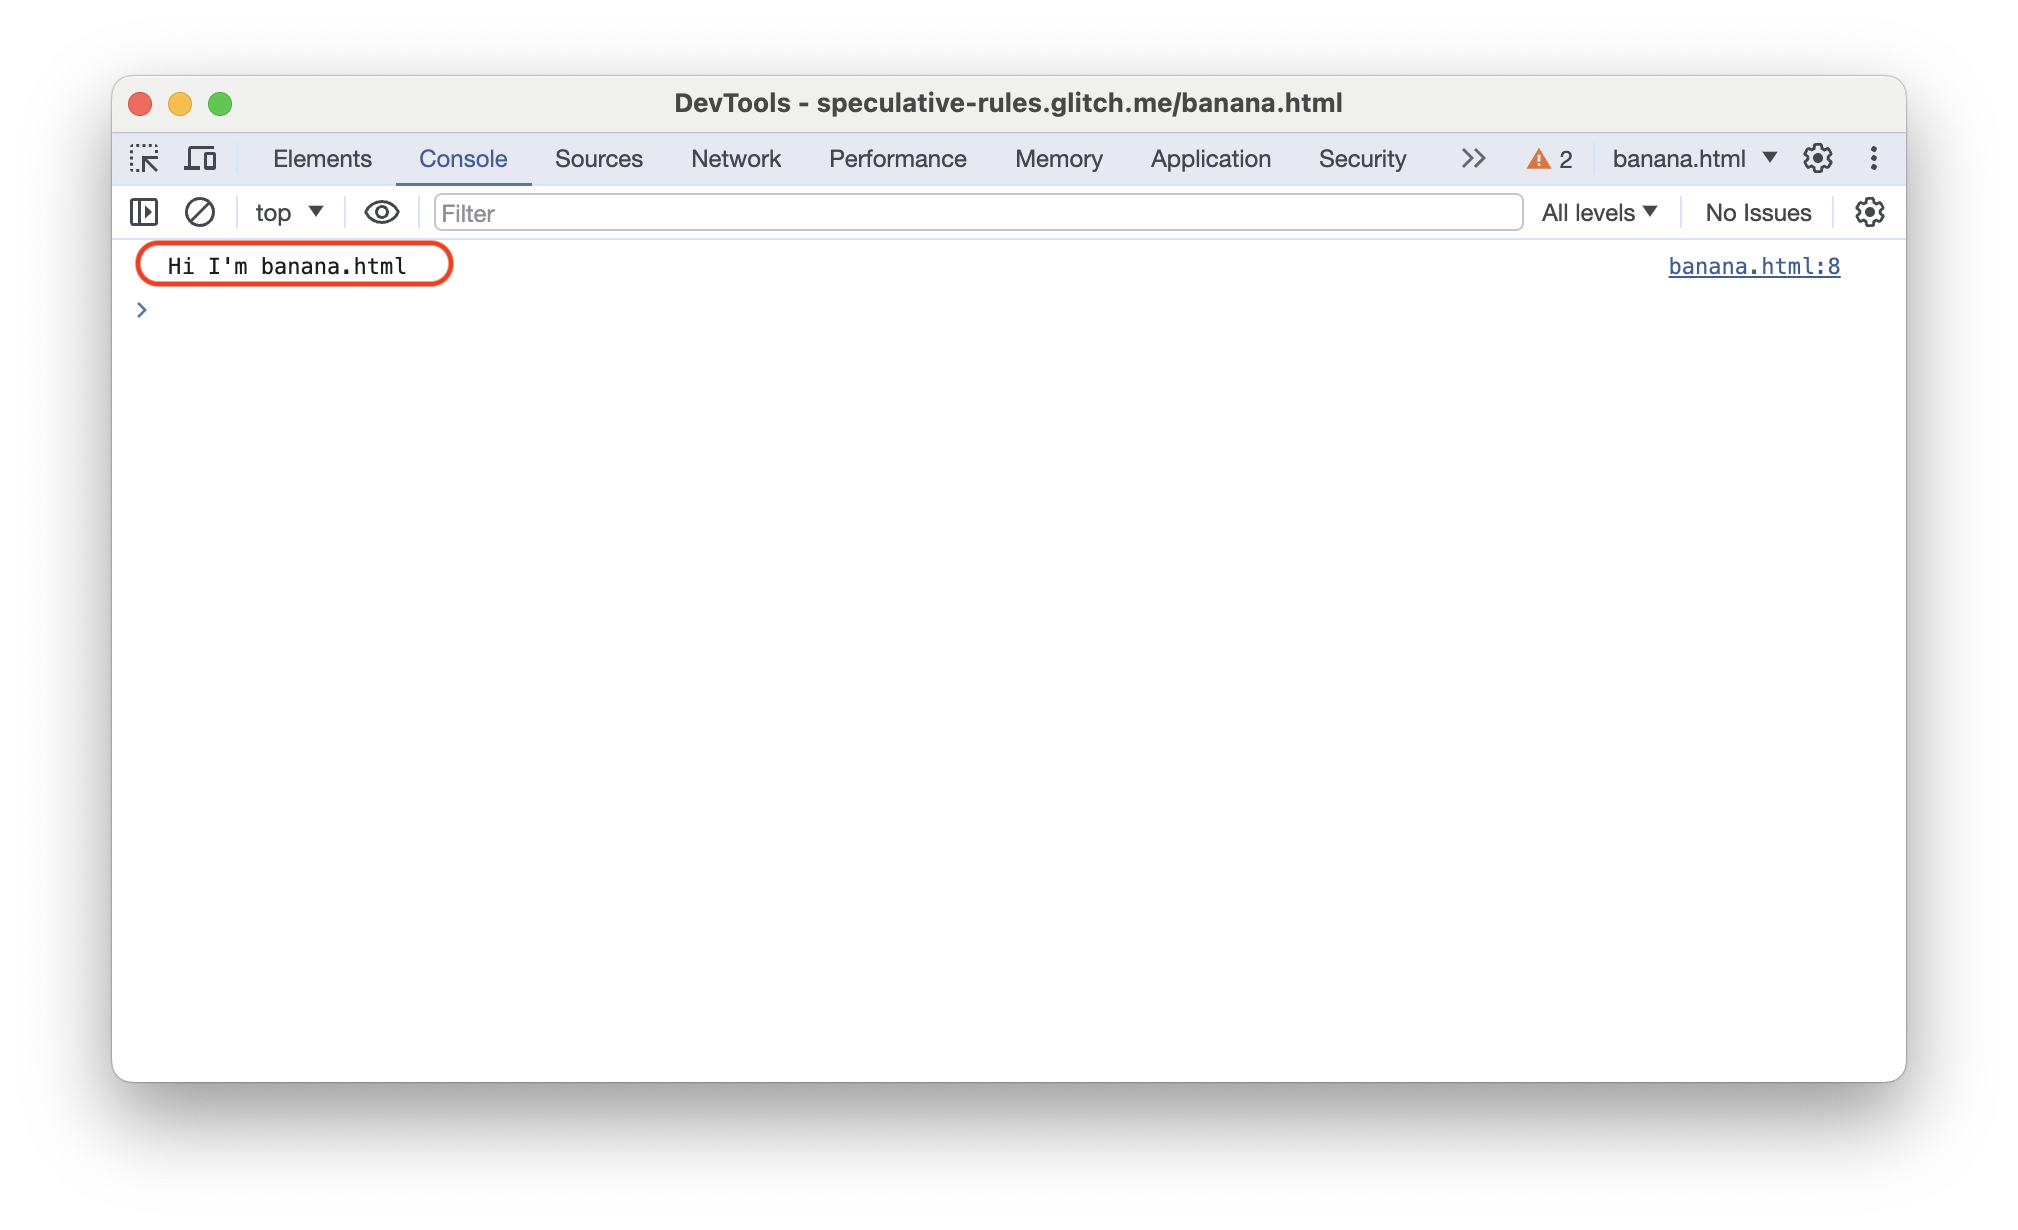Click the Inspect Element icon
This screenshot has width=2018, height=1230.
pos(146,159)
